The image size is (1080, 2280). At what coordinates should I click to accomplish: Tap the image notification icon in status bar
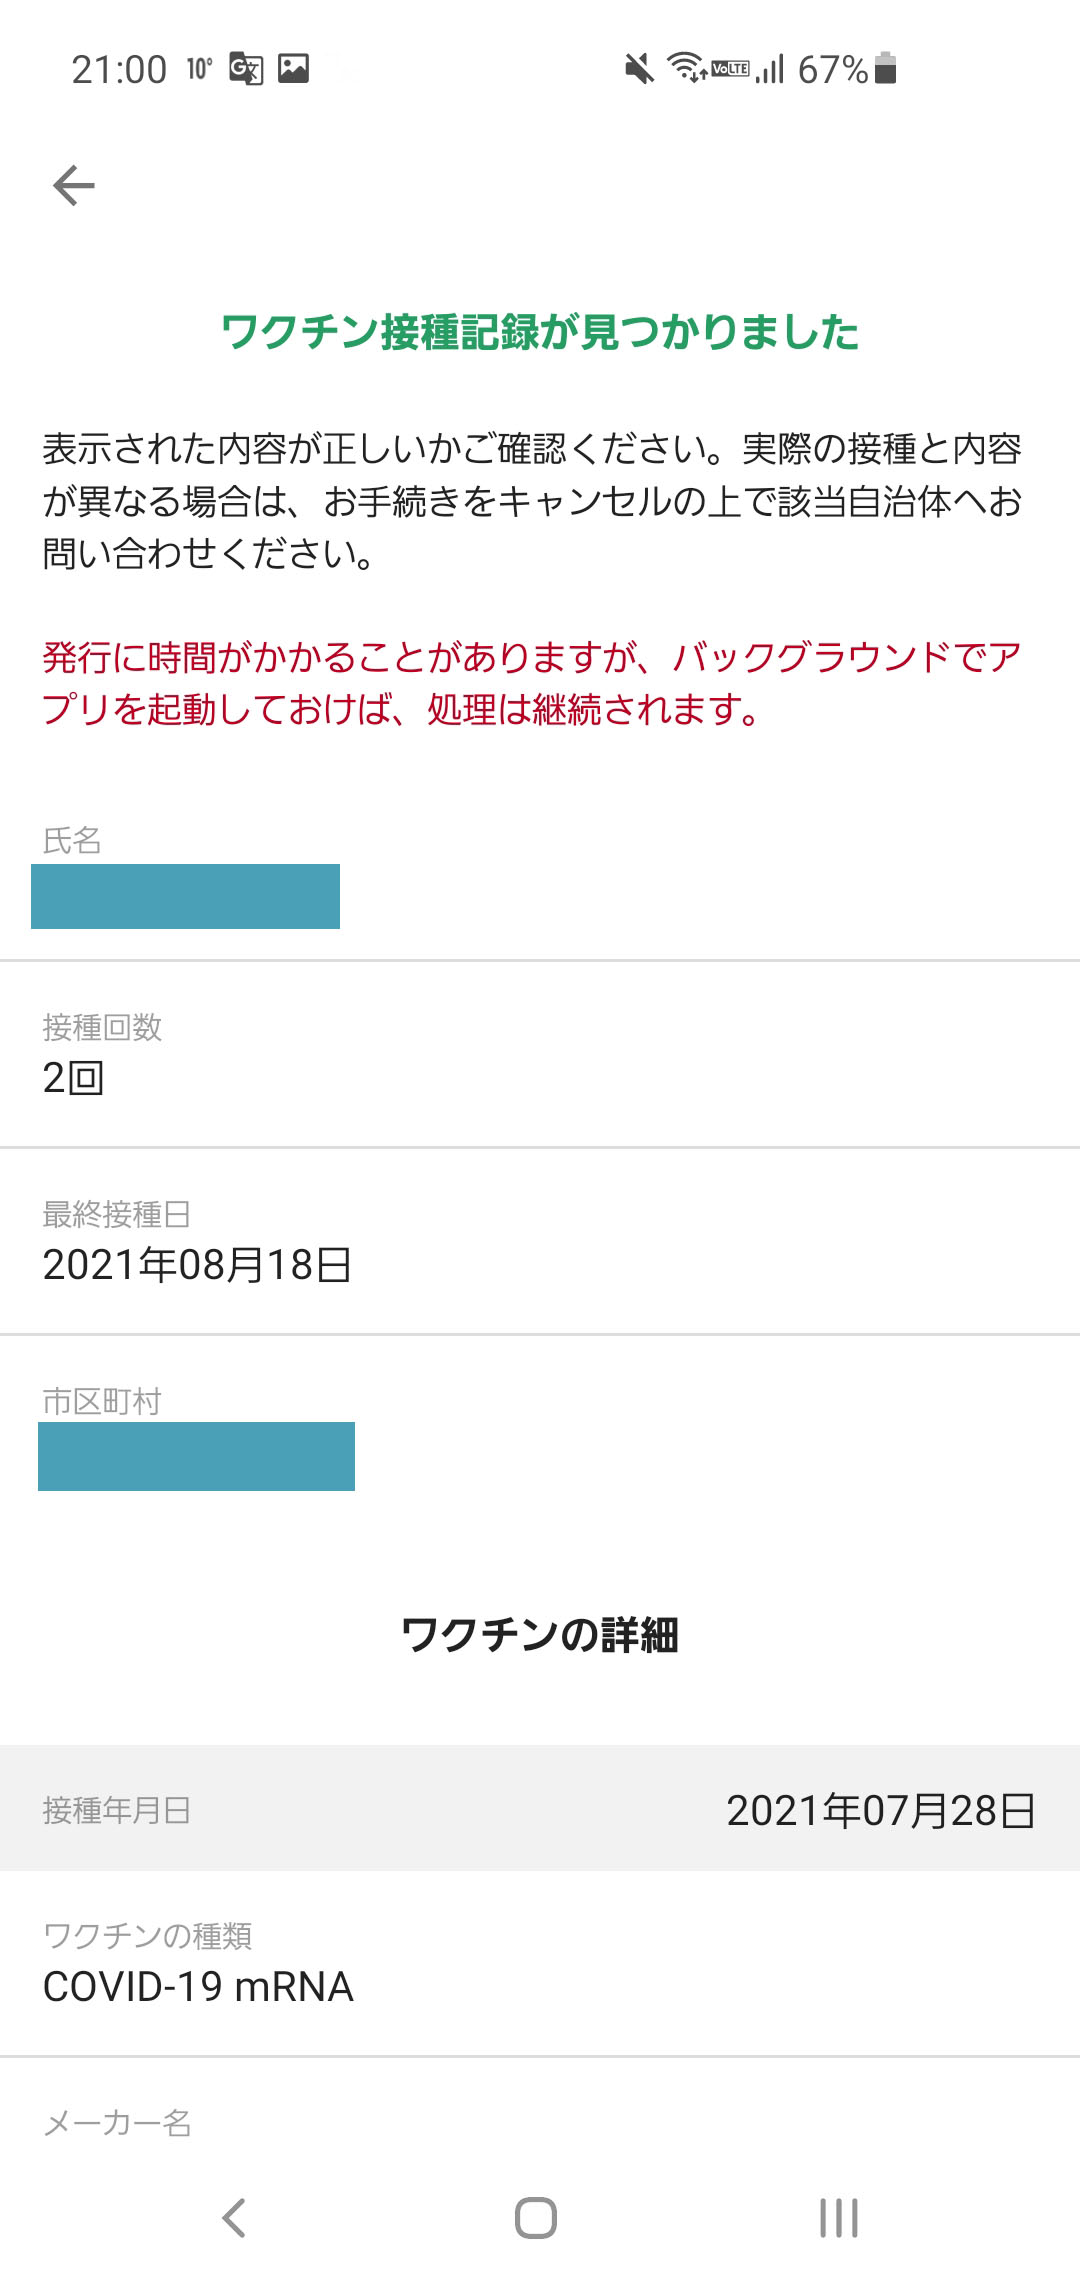point(293,68)
